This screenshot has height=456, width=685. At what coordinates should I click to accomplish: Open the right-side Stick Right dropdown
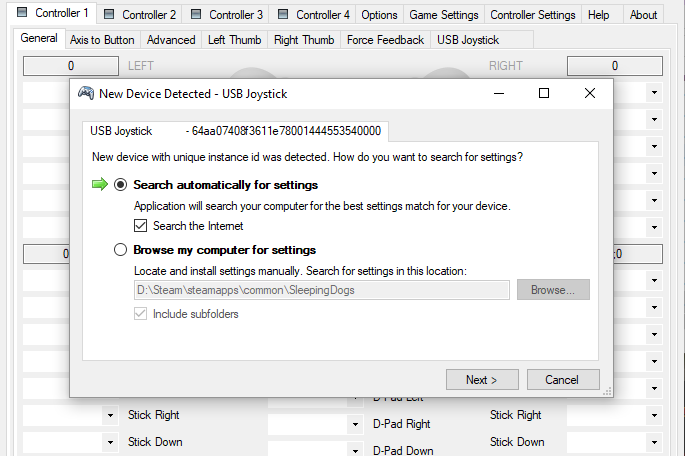654,415
